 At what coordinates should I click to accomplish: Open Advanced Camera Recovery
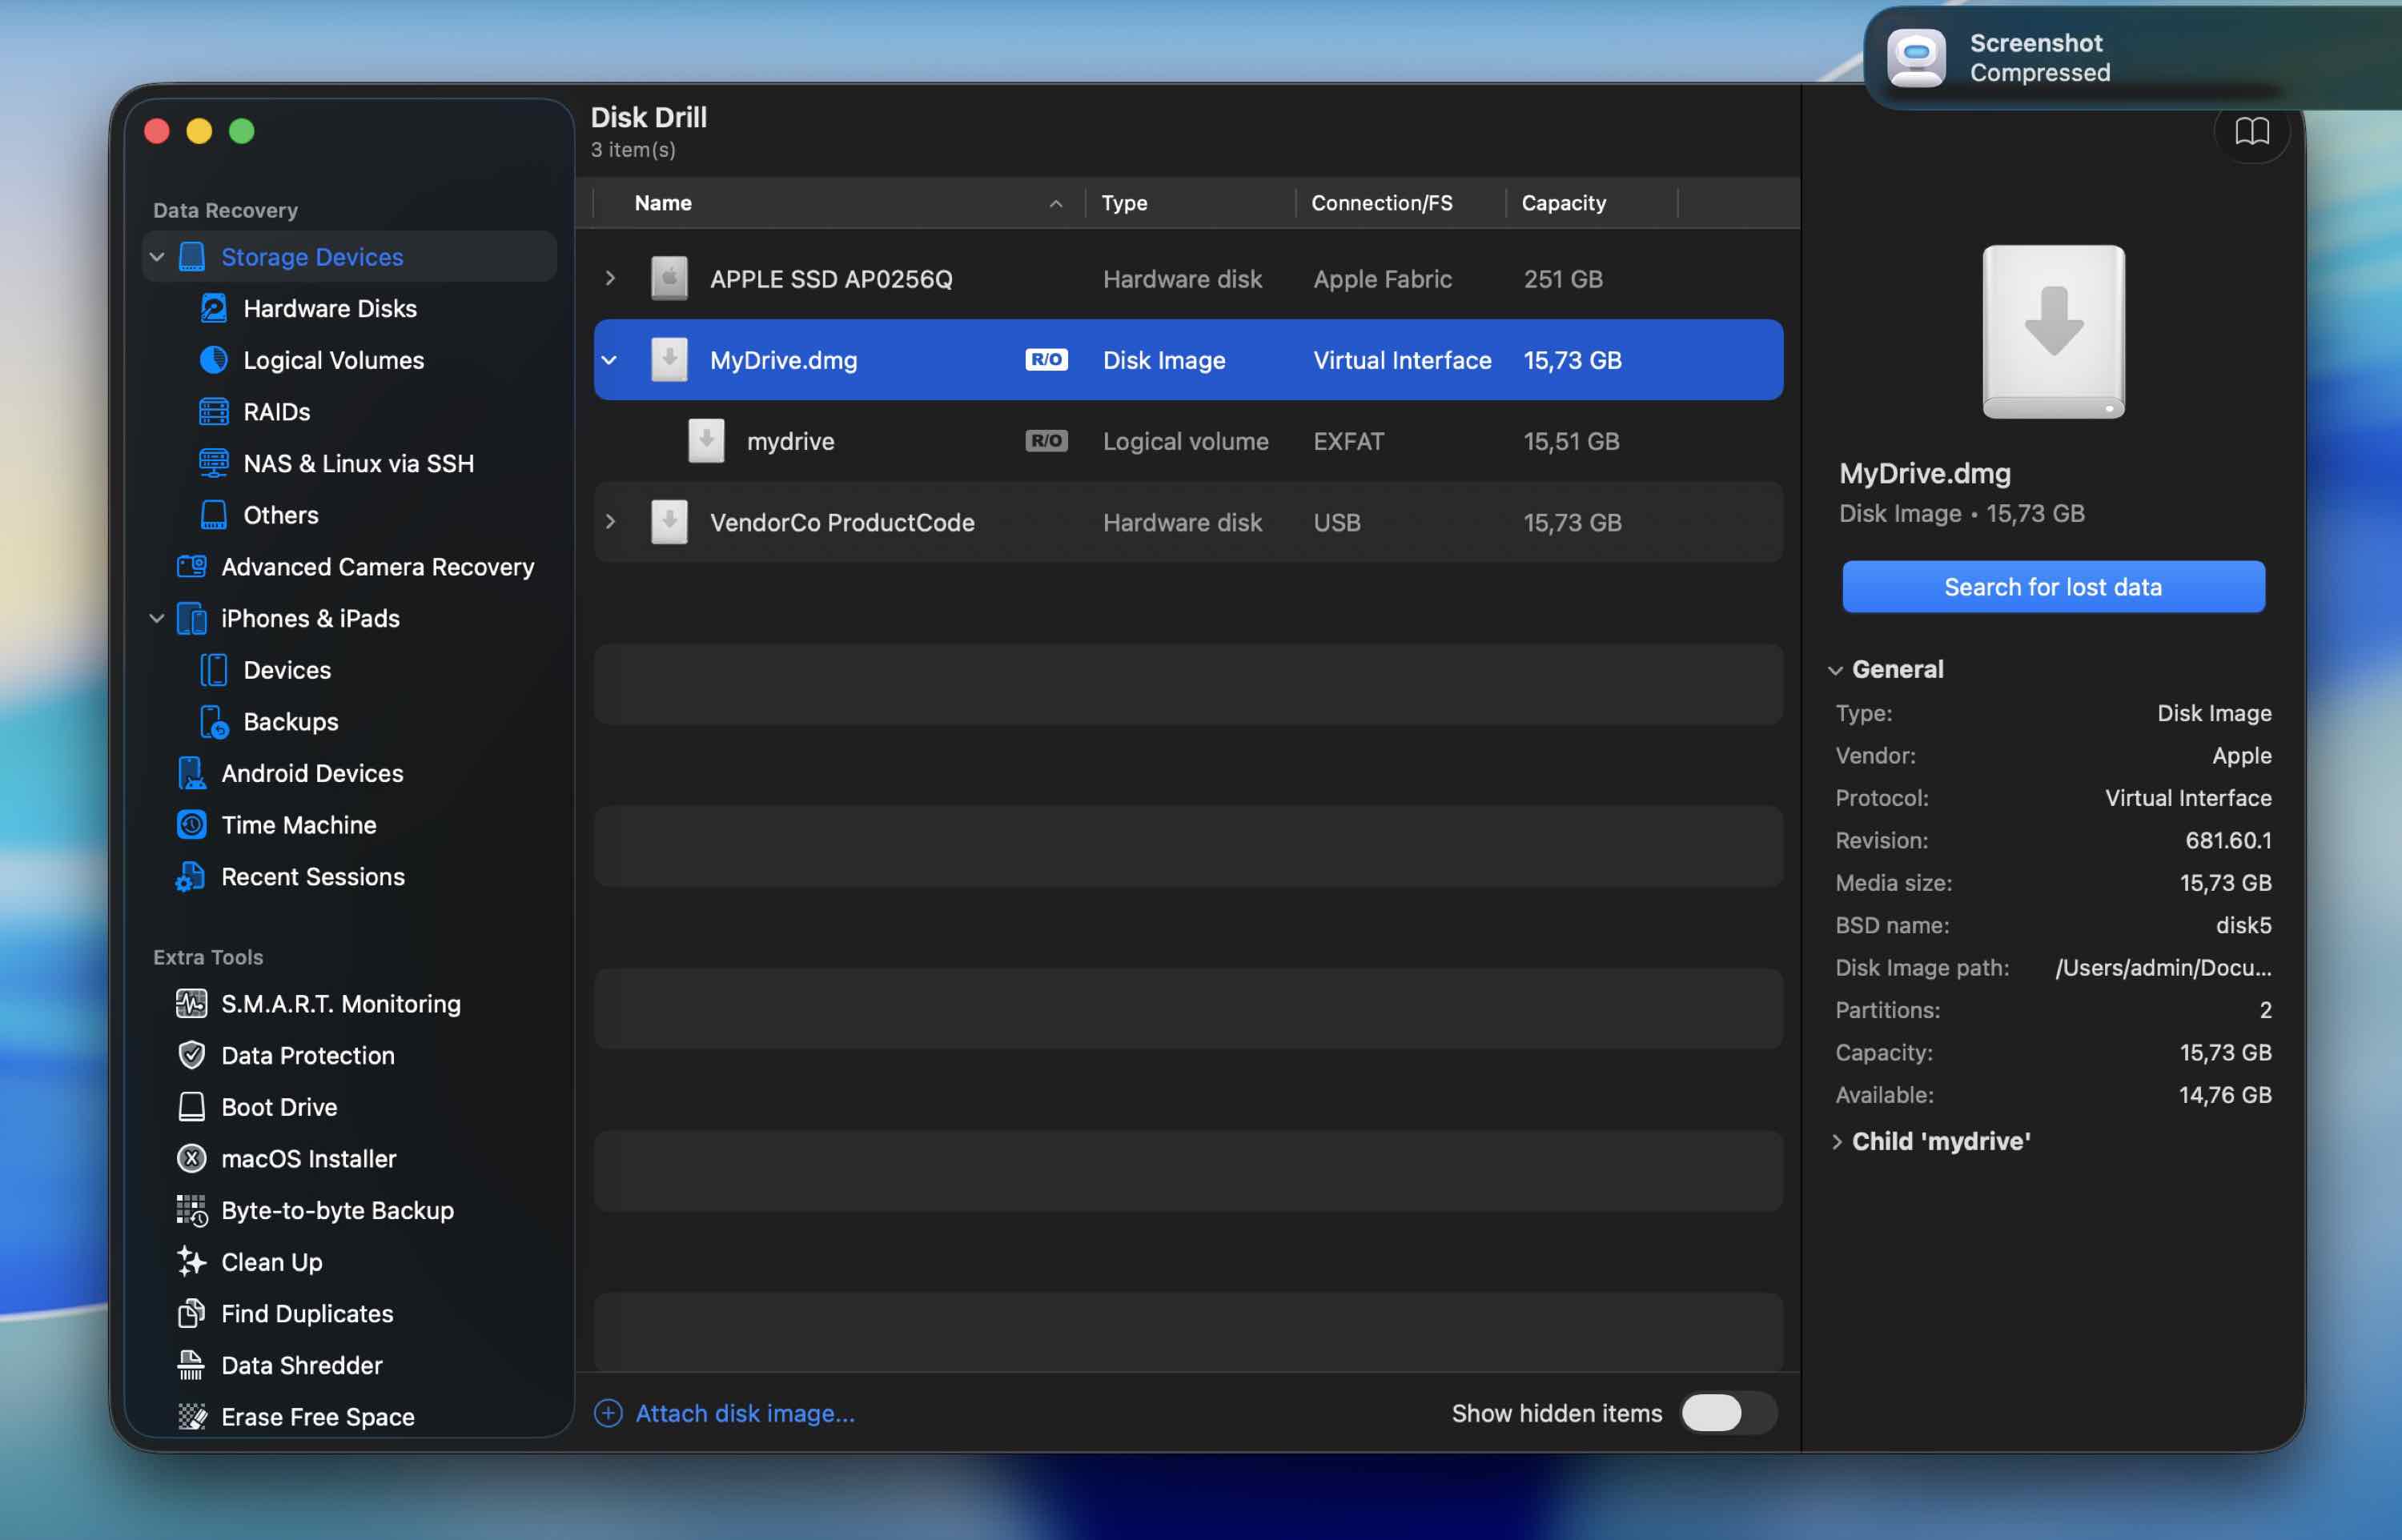point(376,567)
